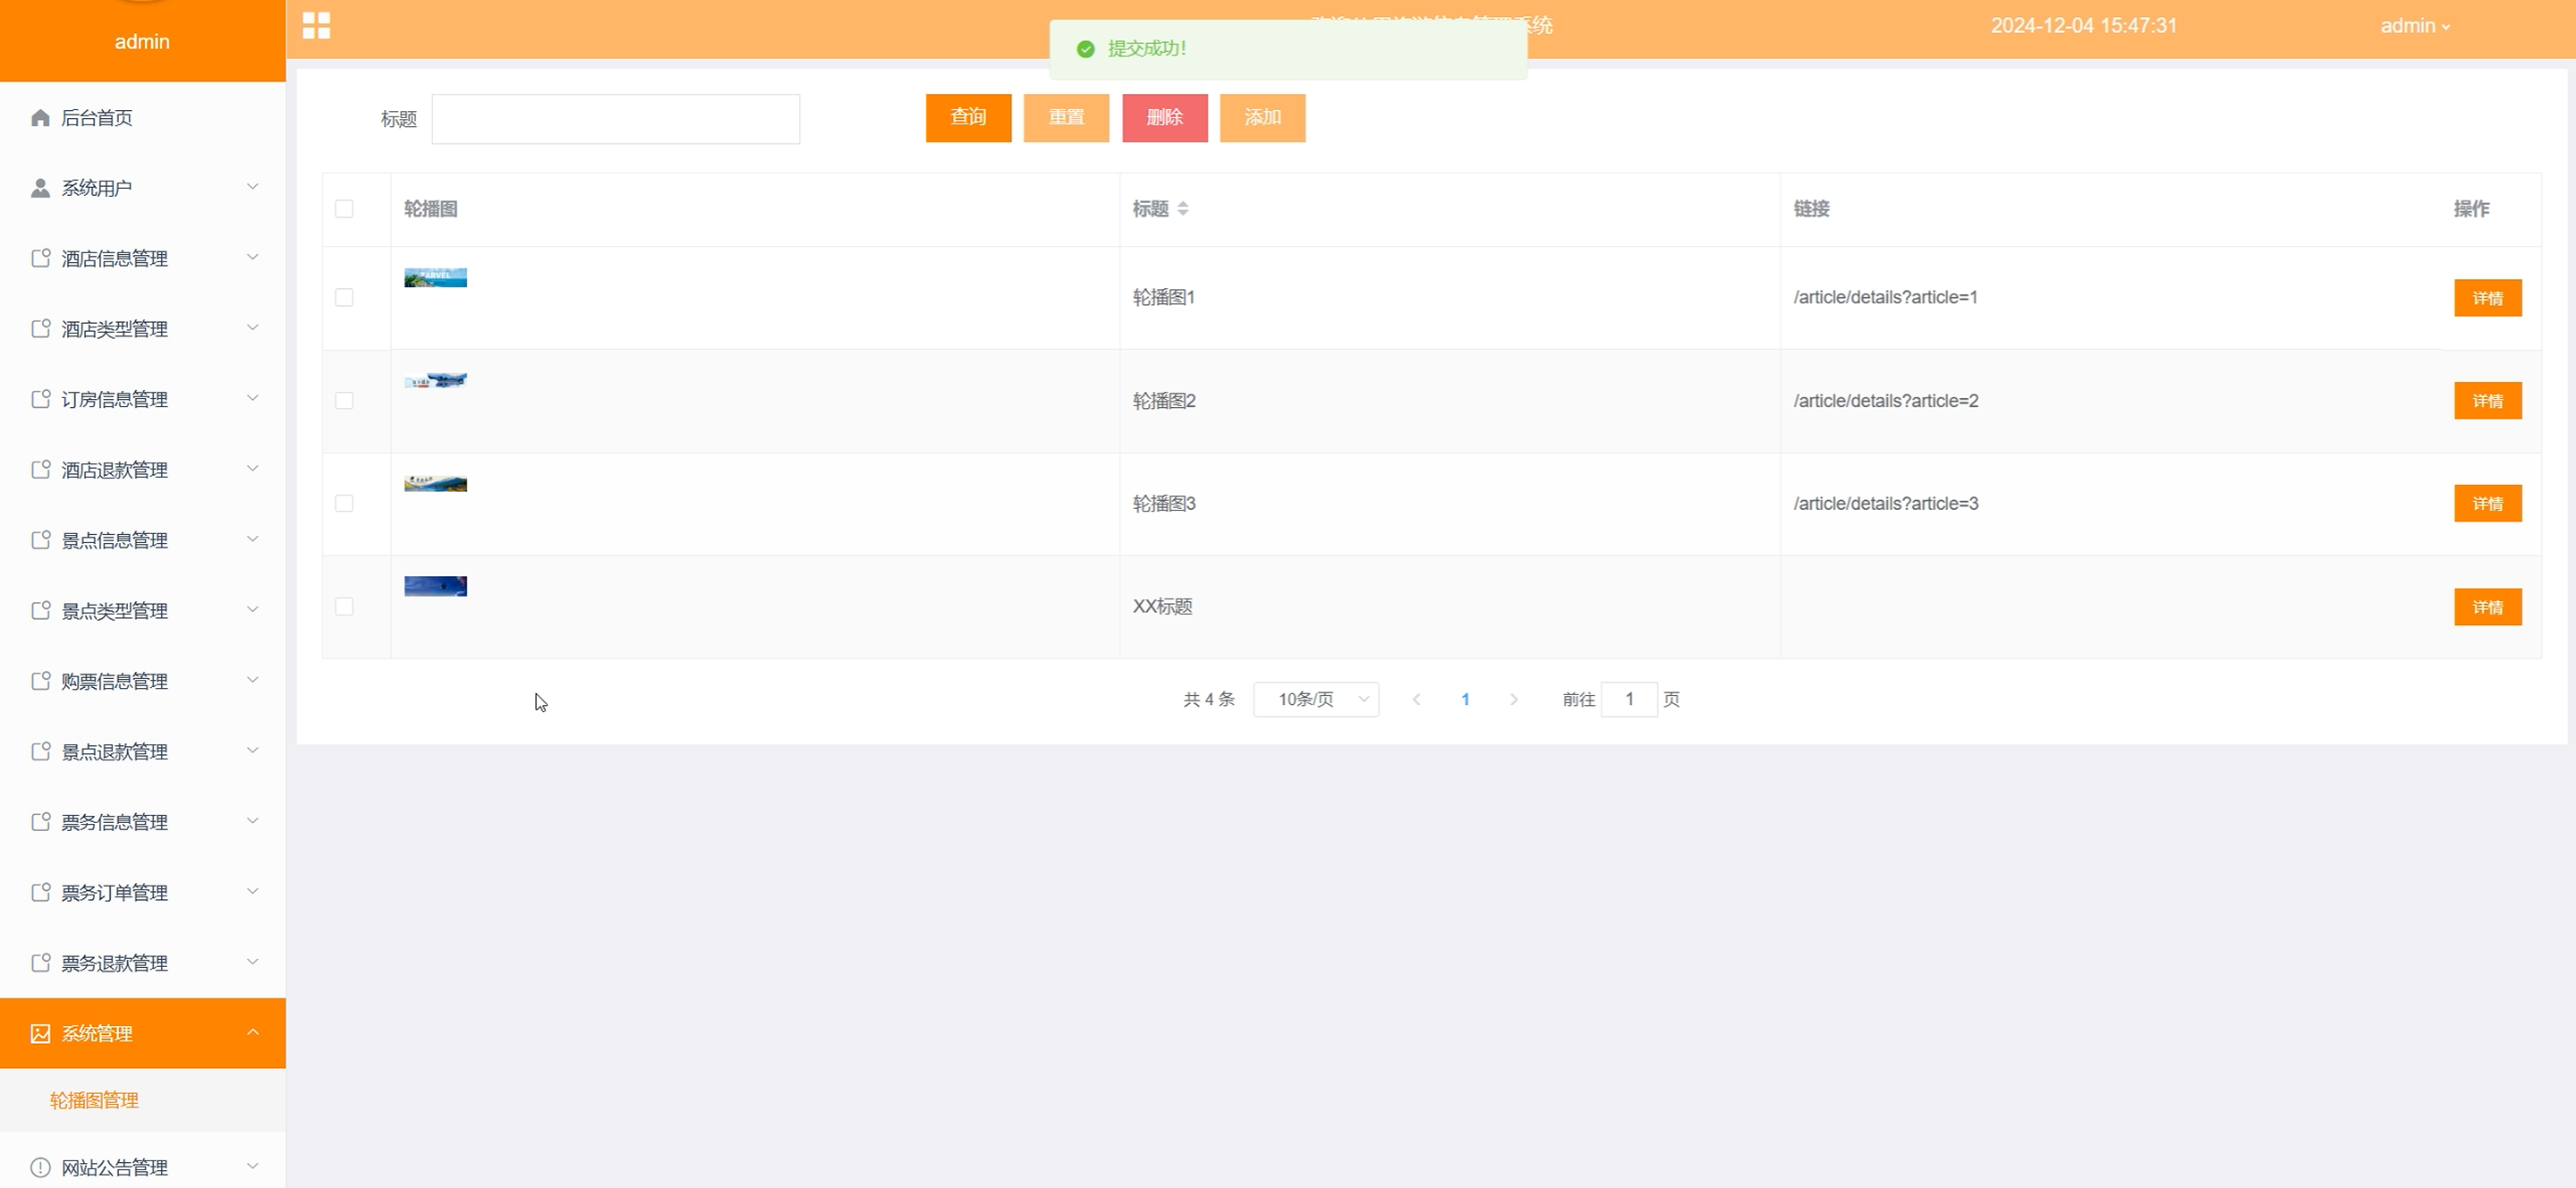The height and width of the screenshot is (1188, 2576).
Task: Check the select-all checkbox in table header
Action: 344,209
